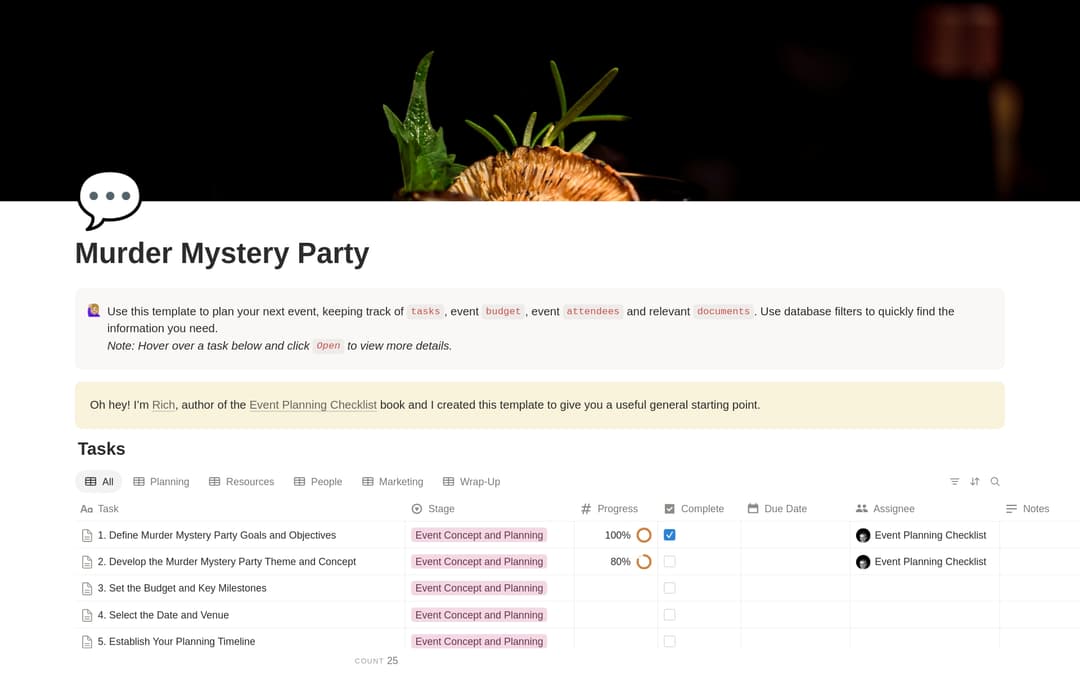Open the Event Planning Checklist book link
Viewport: 1080px width, 674px height.
coord(313,405)
